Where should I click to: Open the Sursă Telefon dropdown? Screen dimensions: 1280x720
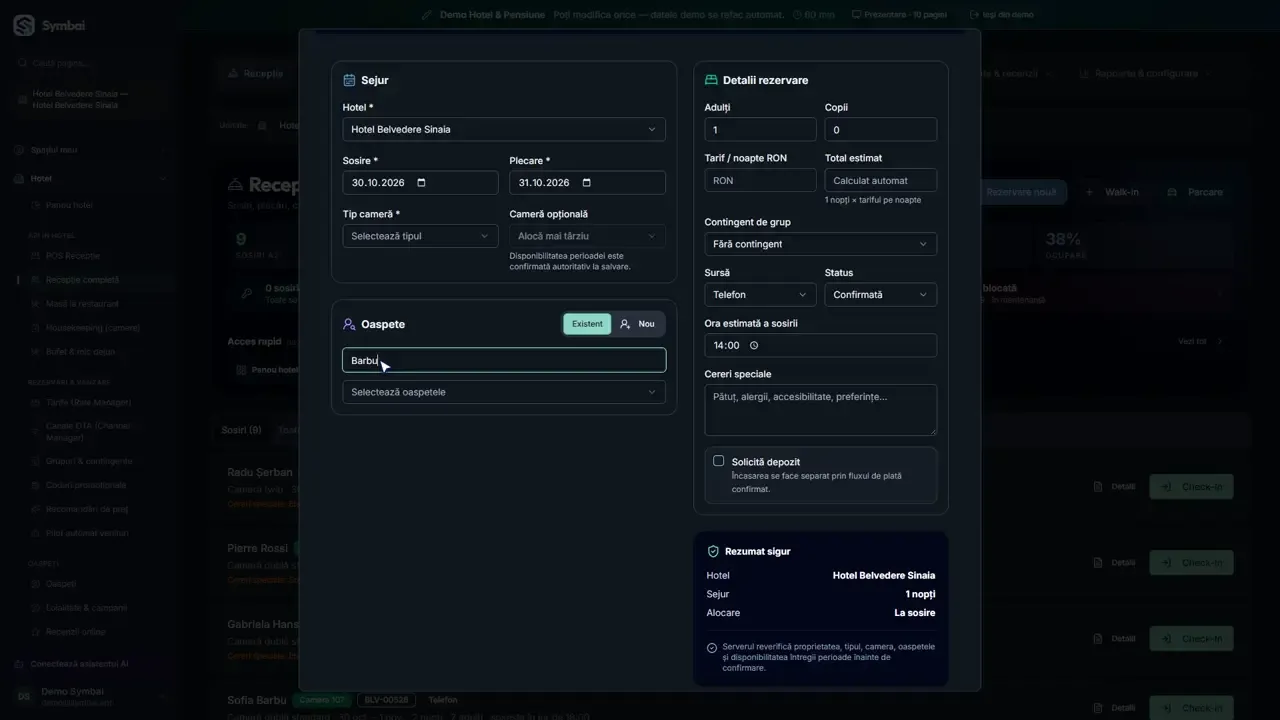(x=760, y=295)
